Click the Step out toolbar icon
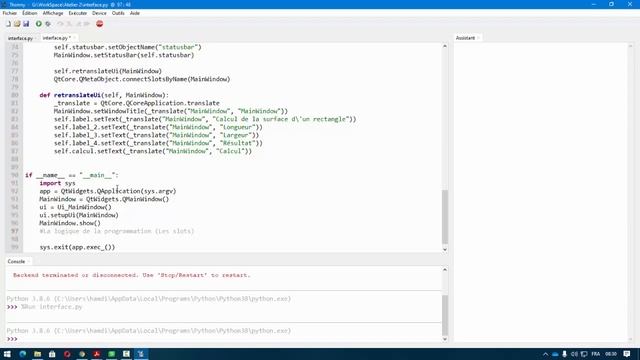The image size is (640, 360). [x=78, y=24]
